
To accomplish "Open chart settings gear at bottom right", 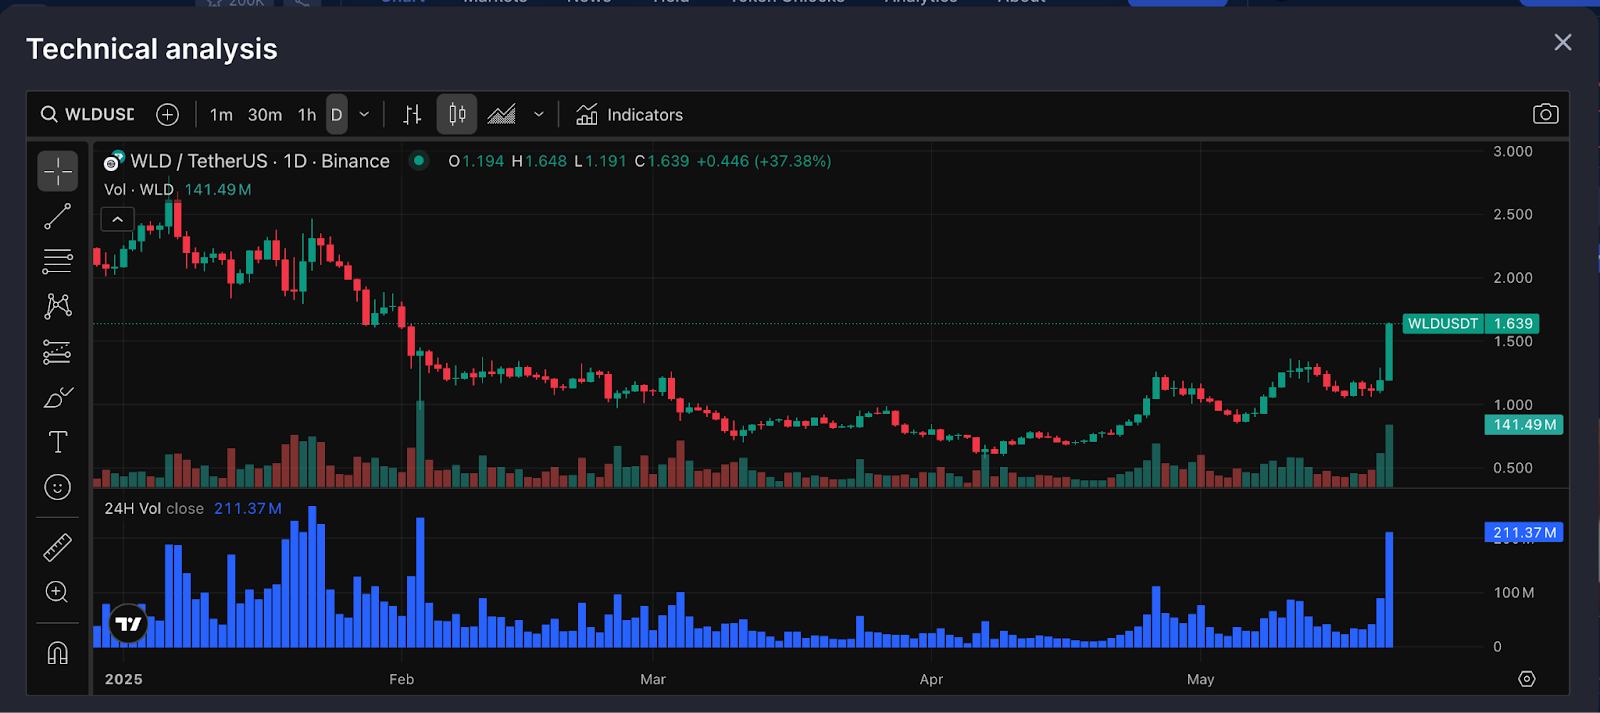I will point(1527,679).
